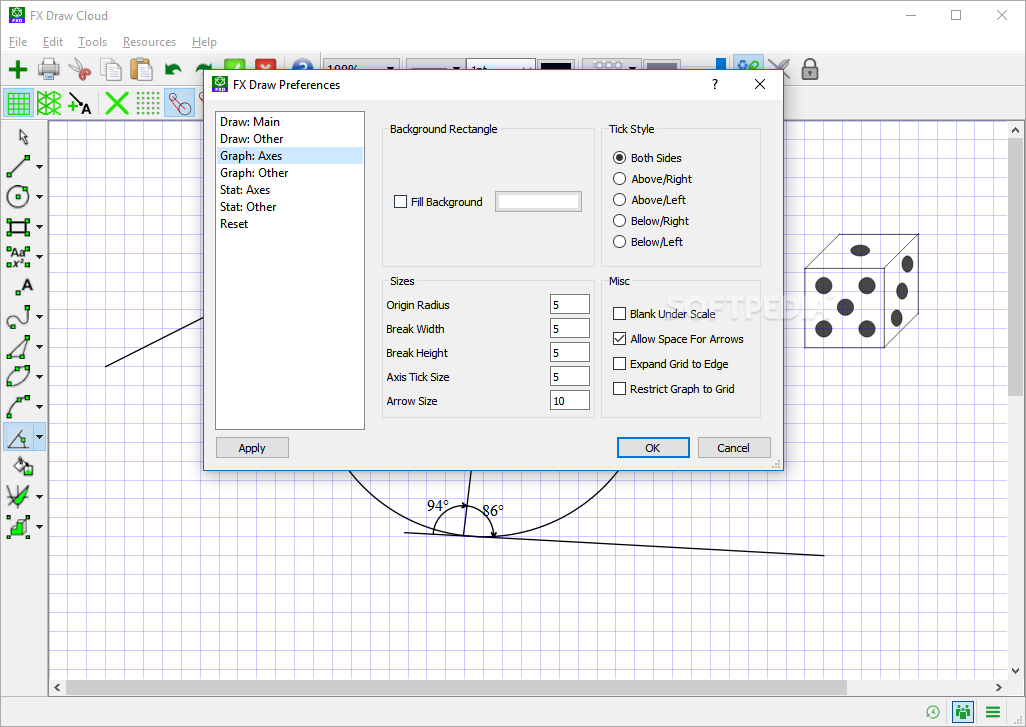The height and width of the screenshot is (727, 1026).
Task: Click the Cut scissors icon
Action: [80, 69]
